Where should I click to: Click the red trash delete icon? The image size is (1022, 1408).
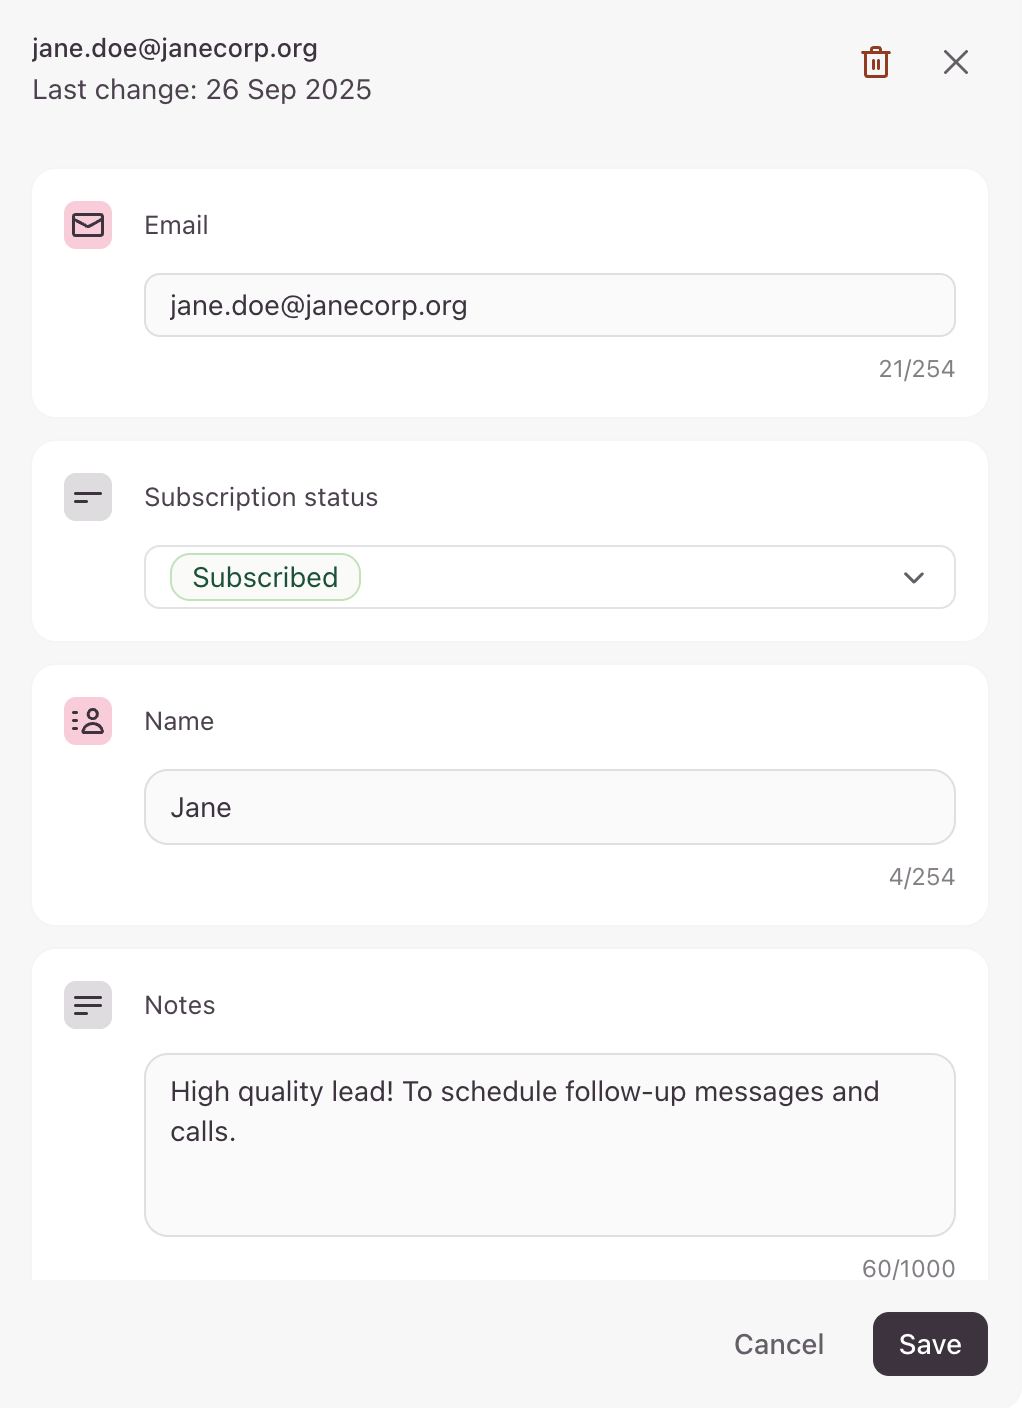click(876, 62)
